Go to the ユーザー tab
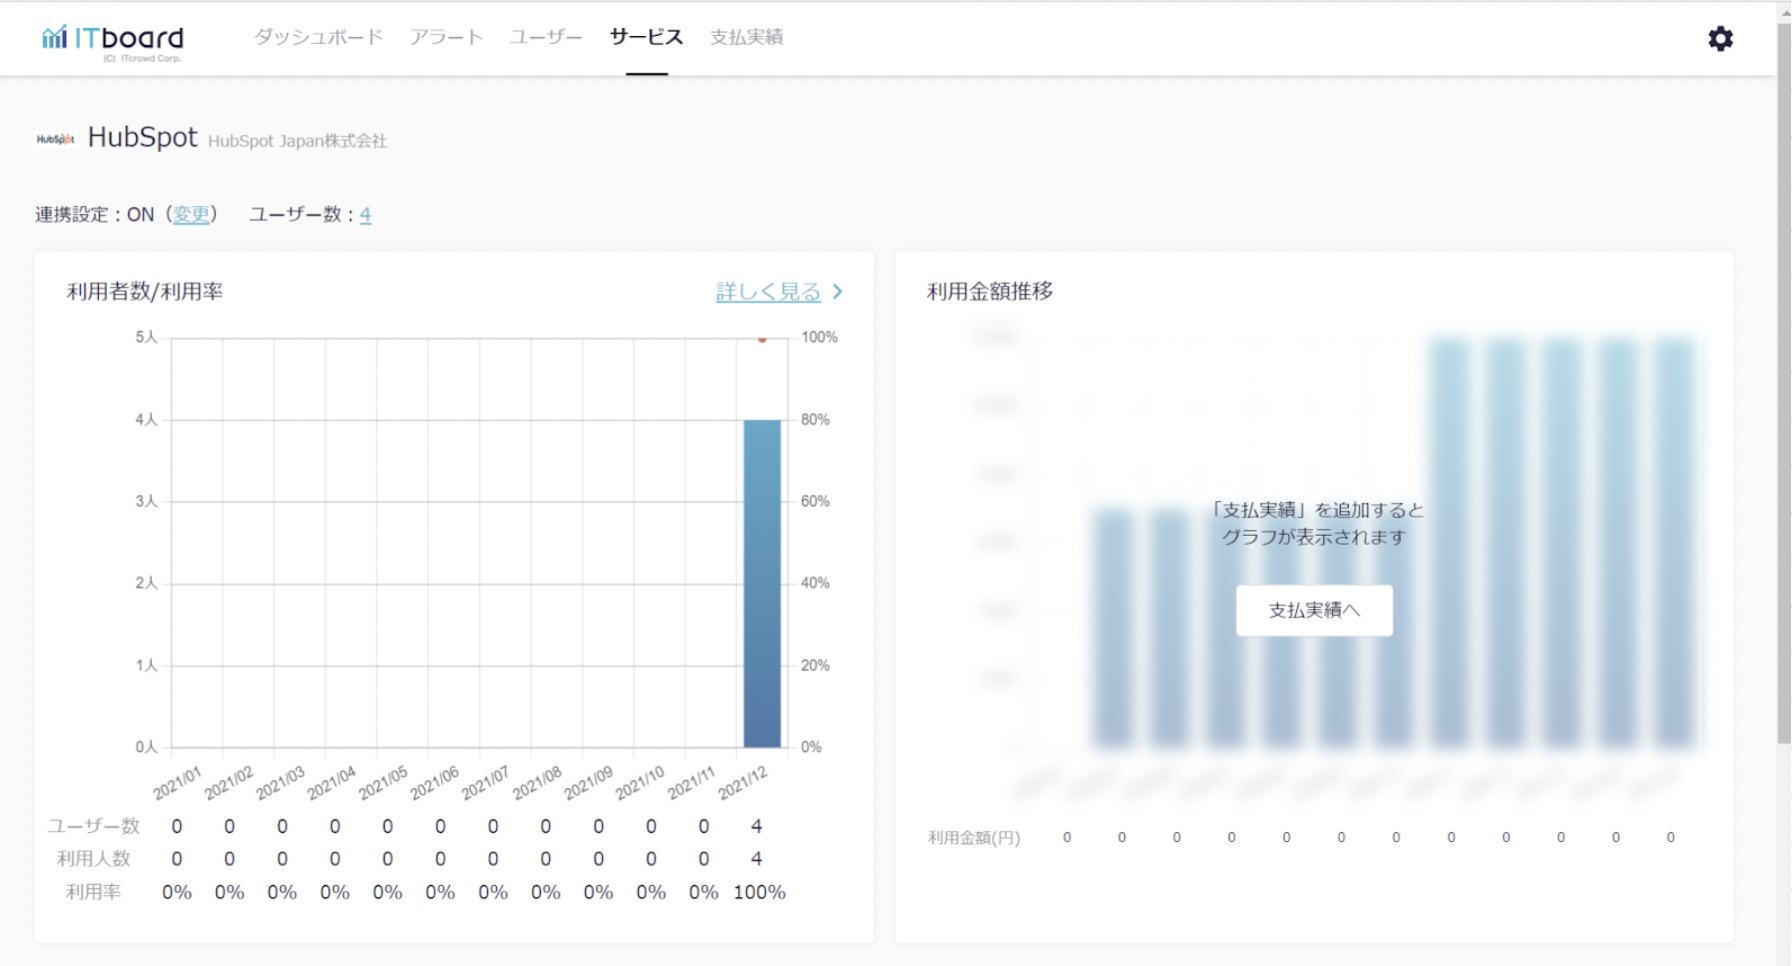Viewport: 1792px width, 966px height. click(546, 37)
